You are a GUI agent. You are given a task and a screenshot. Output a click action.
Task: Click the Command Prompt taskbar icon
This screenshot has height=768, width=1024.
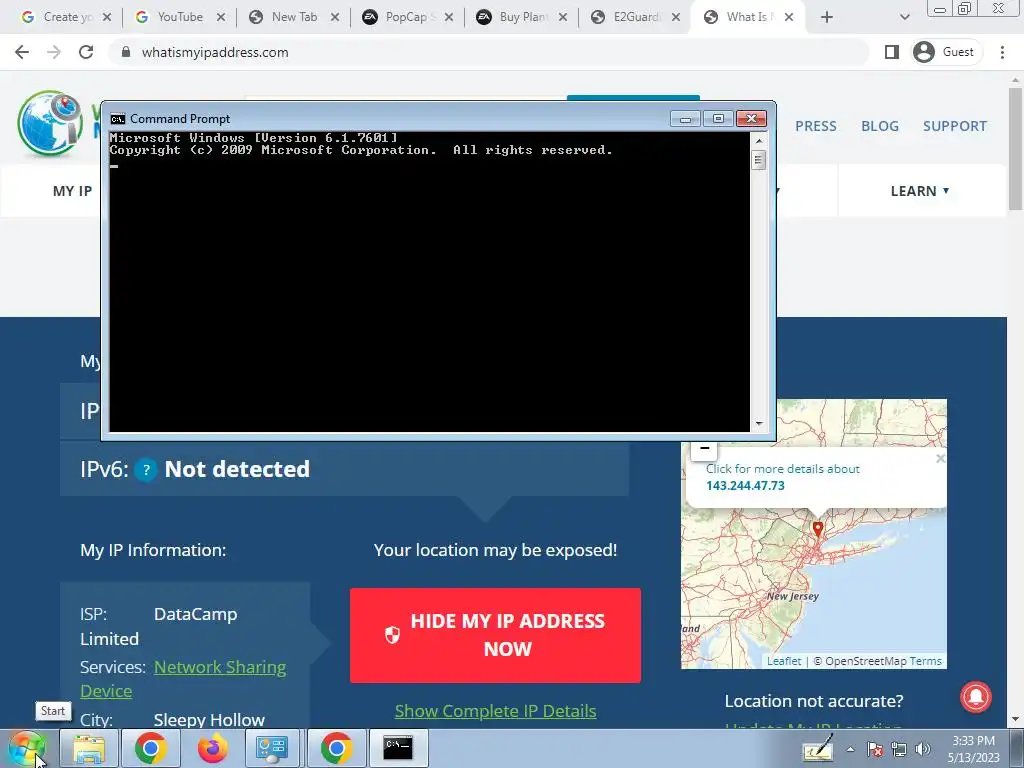(398, 748)
